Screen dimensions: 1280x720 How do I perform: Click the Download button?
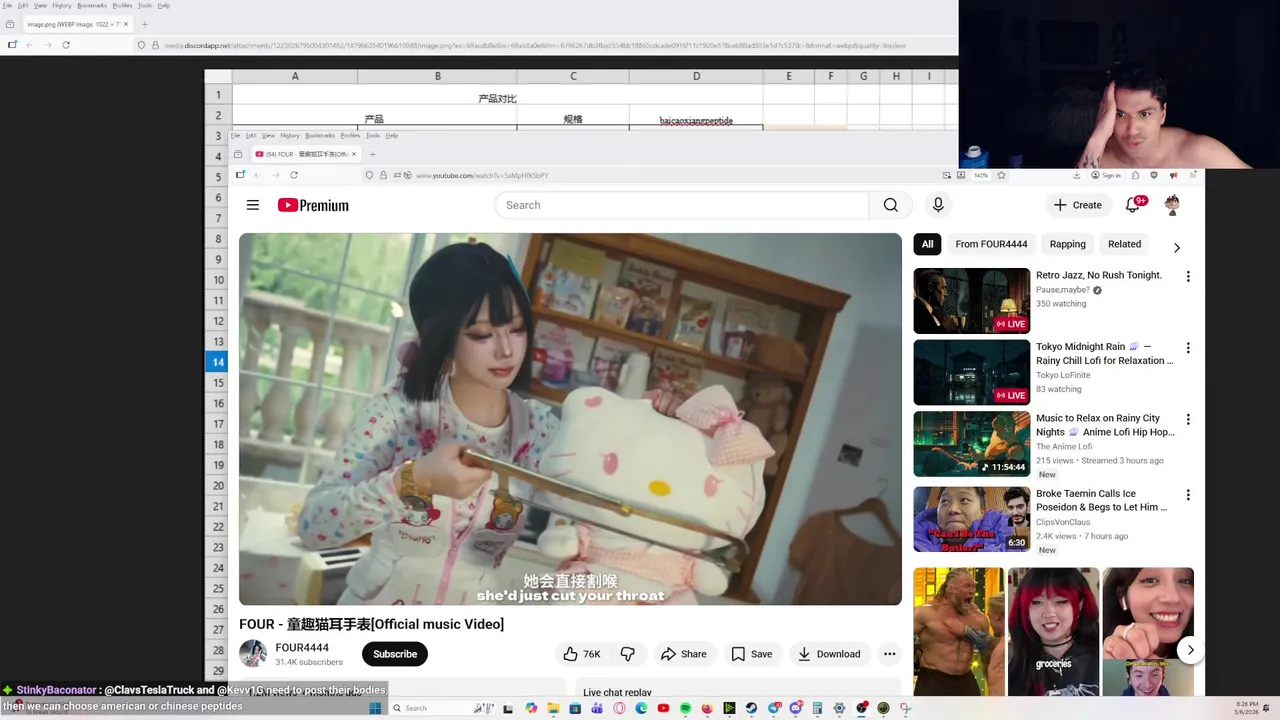point(829,654)
